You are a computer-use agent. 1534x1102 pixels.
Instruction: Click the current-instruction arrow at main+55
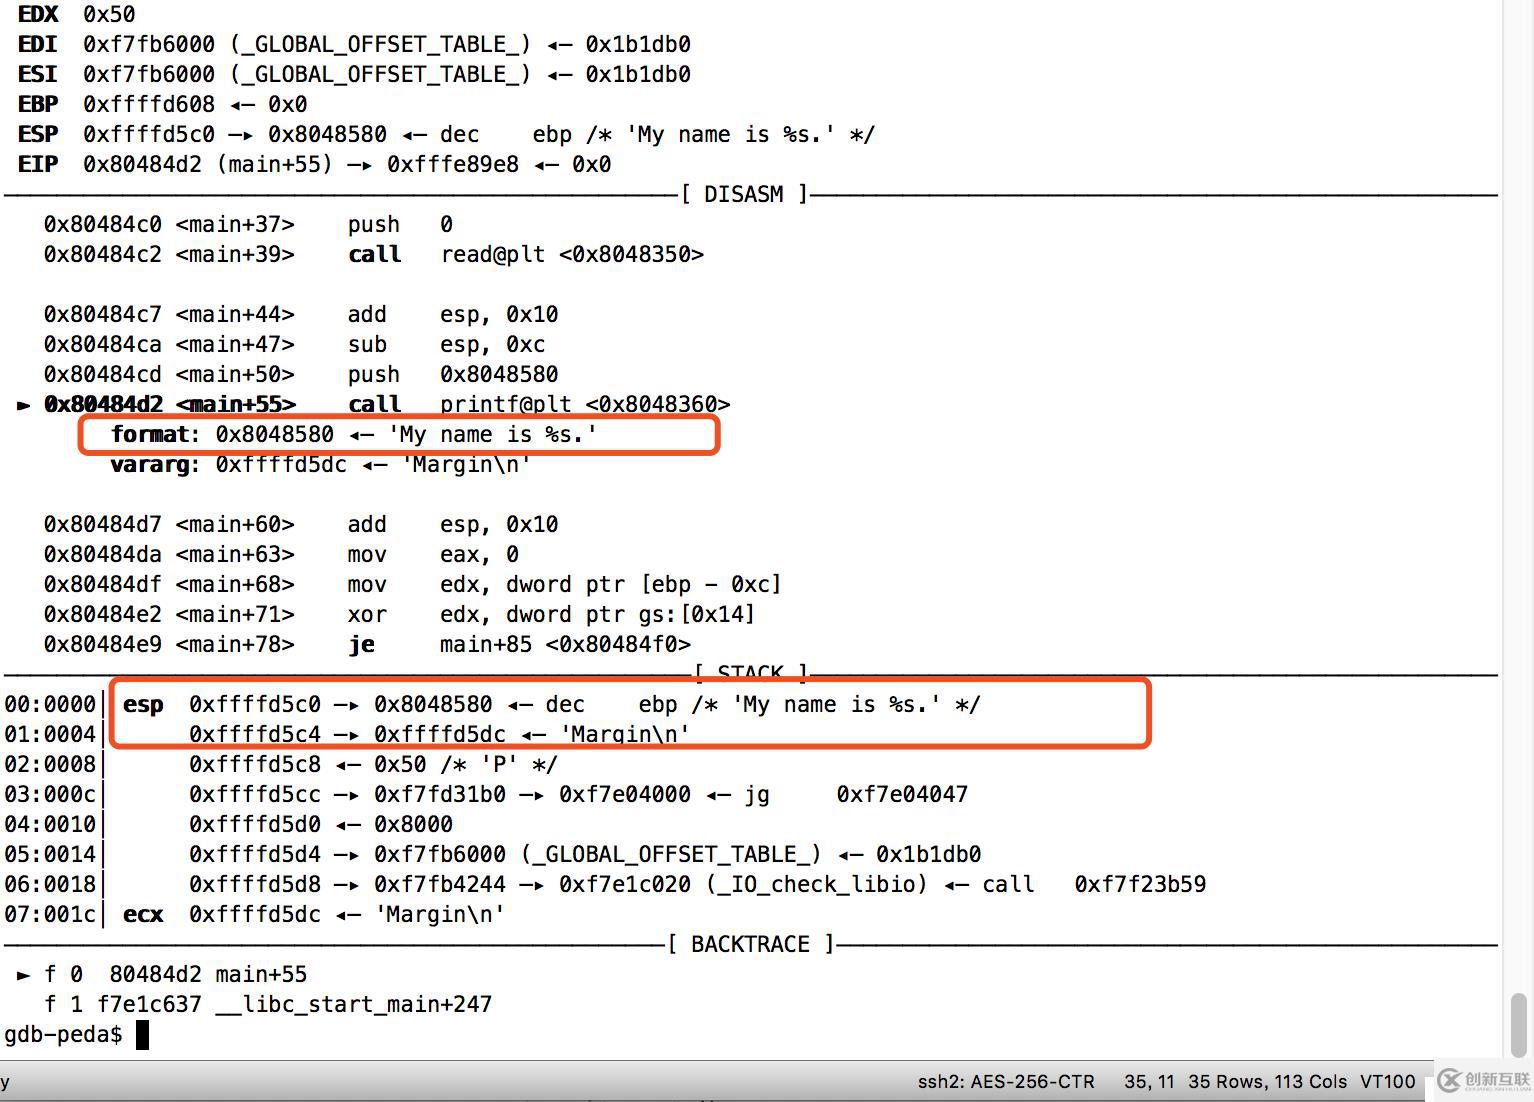click(24, 404)
